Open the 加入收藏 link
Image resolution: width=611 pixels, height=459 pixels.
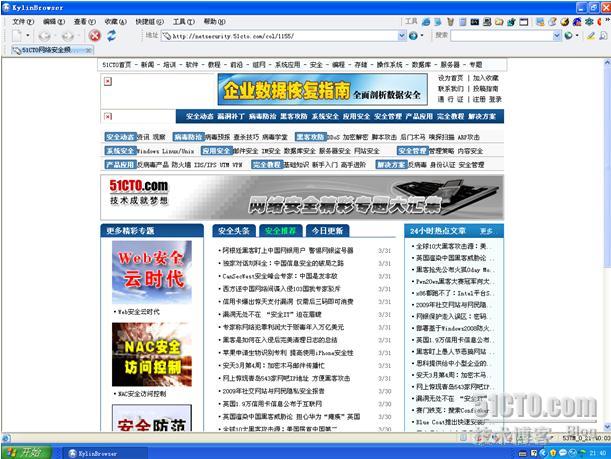point(486,78)
